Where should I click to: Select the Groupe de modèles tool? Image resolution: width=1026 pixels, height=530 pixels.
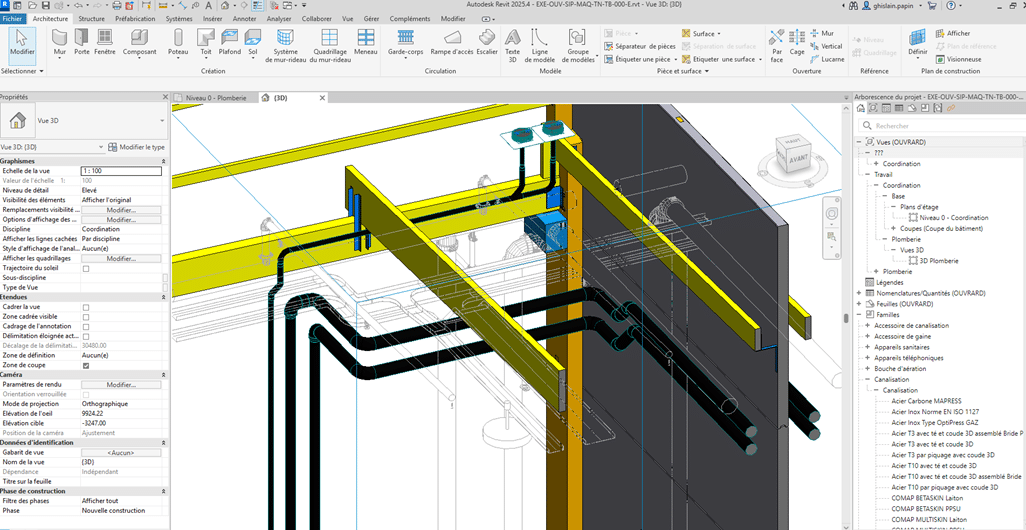coord(577,45)
